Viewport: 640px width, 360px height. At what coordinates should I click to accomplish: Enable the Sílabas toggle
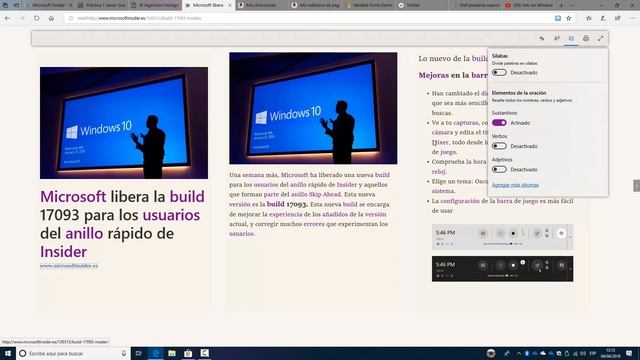point(499,73)
